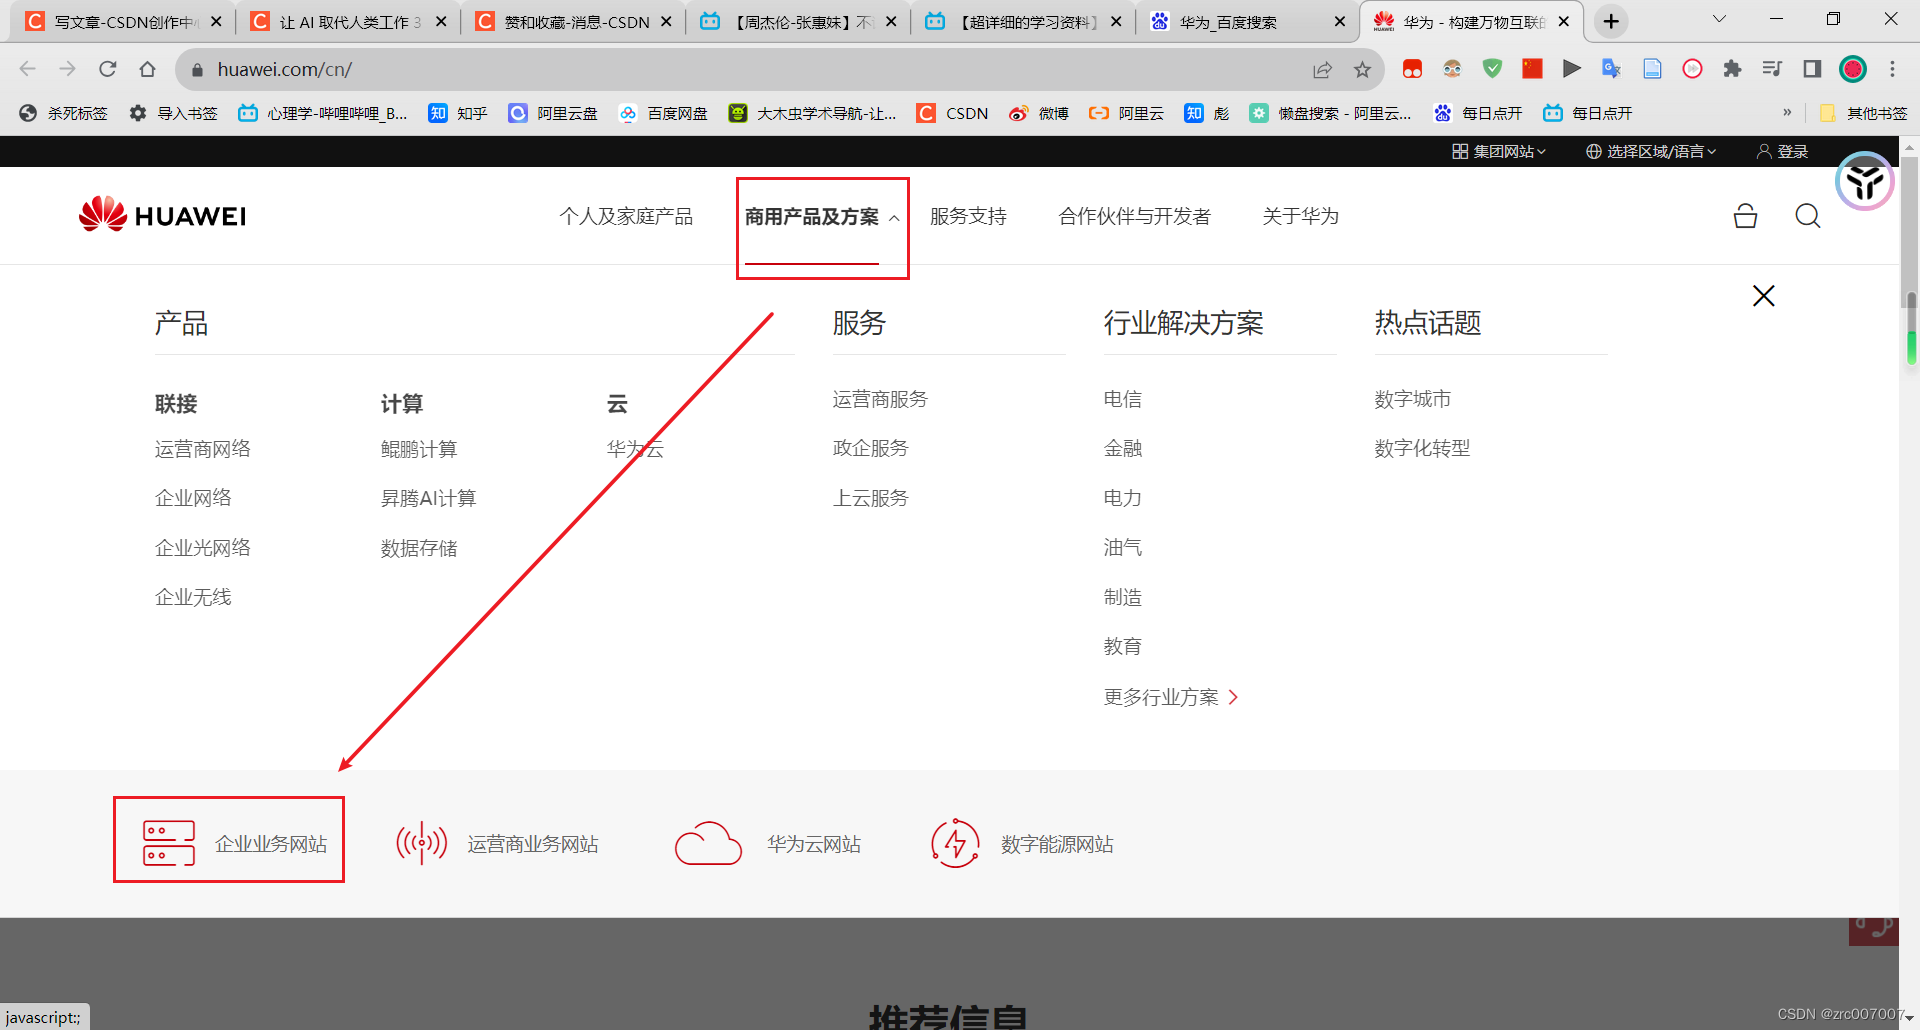Open 华为云网站 cloud icon link
1920x1030 pixels.
click(768, 844)
